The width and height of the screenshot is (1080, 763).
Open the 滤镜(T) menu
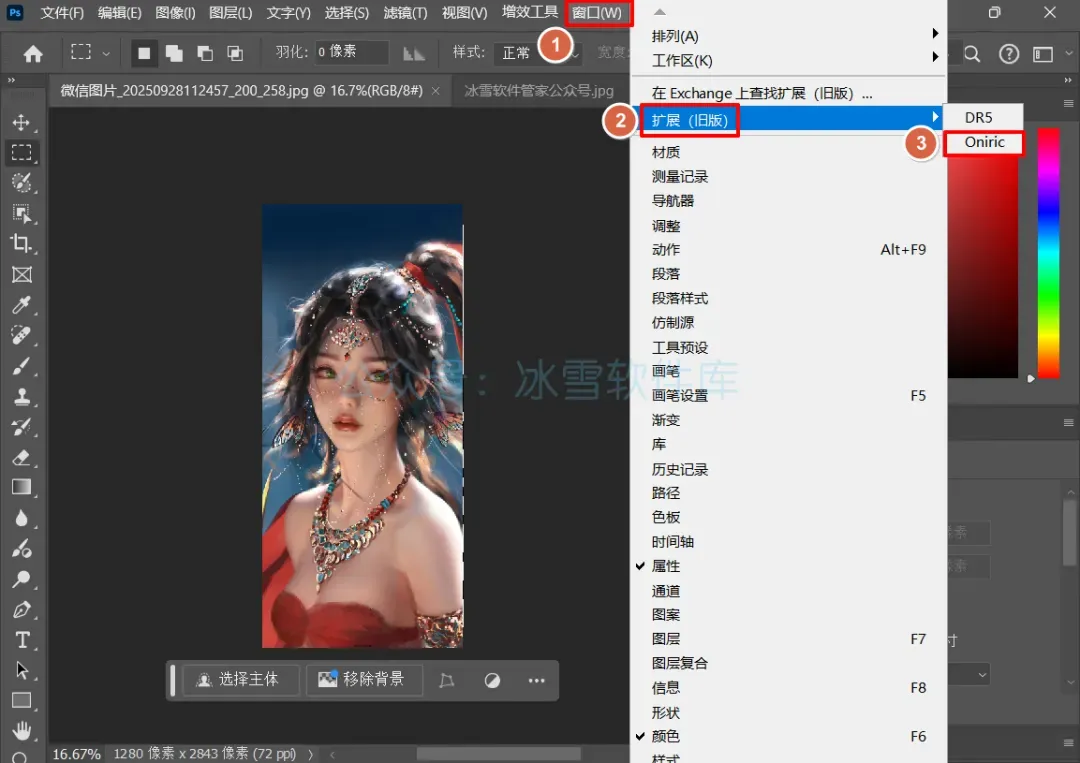pyautogui.click(x=405, y=13)
